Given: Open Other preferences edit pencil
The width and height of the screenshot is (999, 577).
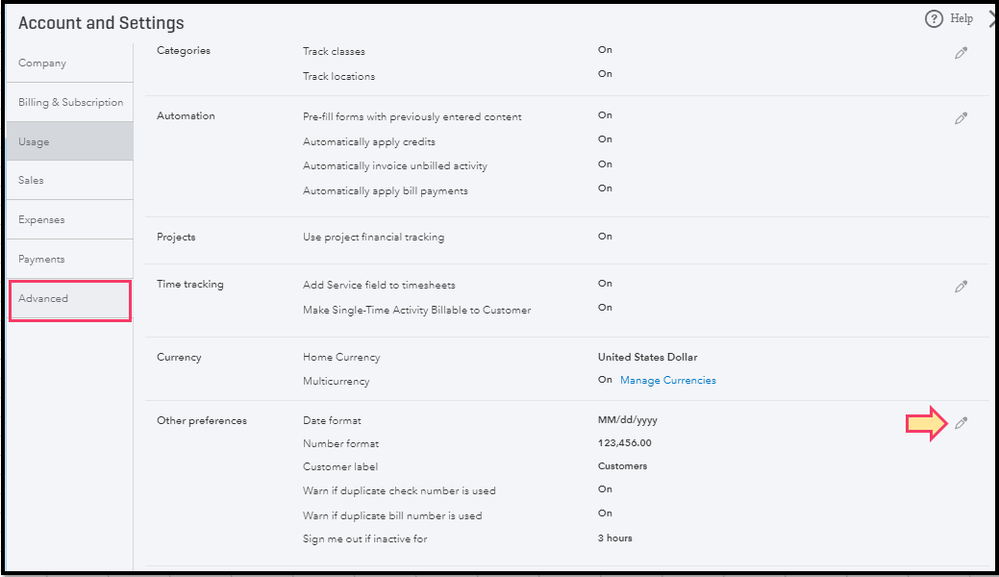Looking at the screenshot, I should [x=961, y=423].
